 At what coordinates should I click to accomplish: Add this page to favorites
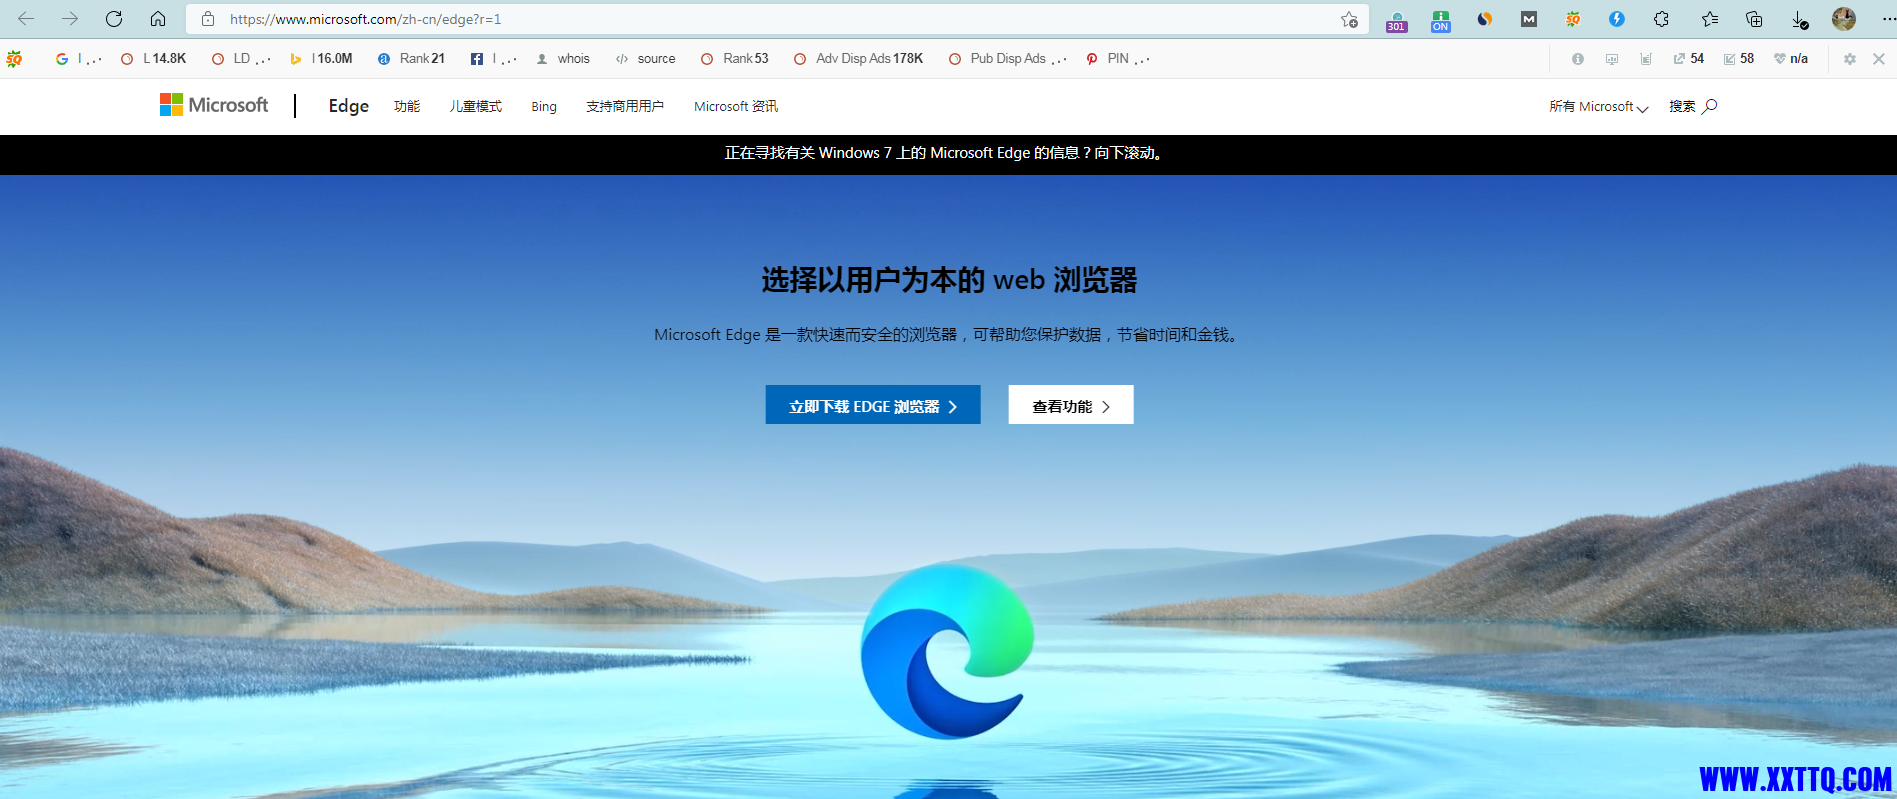tap(1349, 19)
